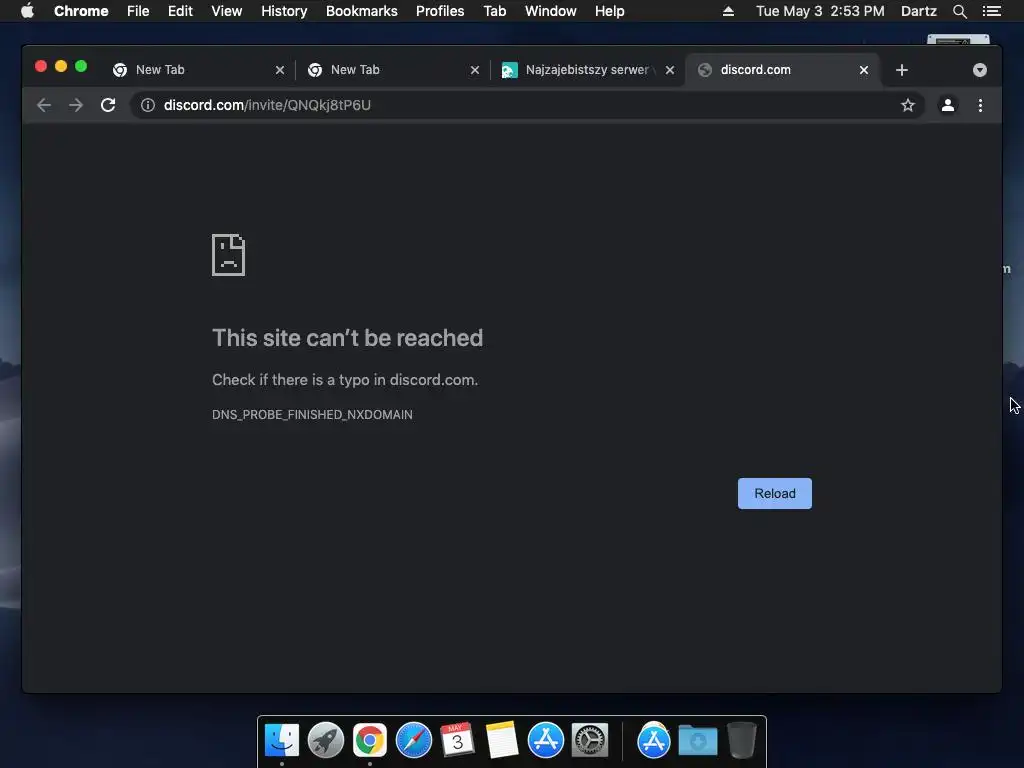Viewport: 1024px width, 768px height.
Task: Click the browser forward arrow
Action: (x=76, y=105)
